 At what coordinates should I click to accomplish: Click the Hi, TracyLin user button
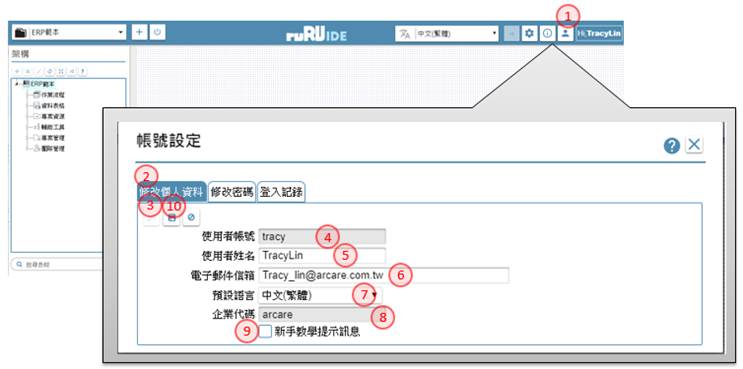point(599,34)
